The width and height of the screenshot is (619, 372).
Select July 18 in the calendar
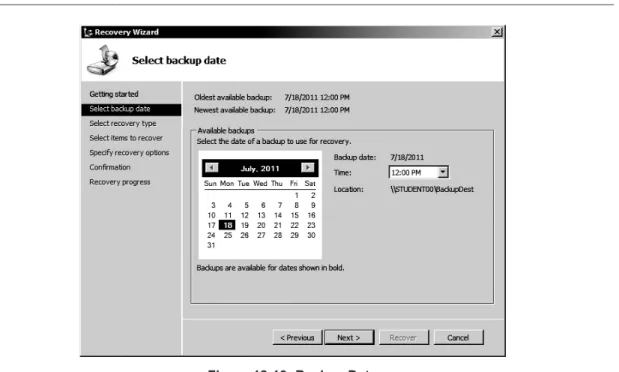tap(228, 225)
